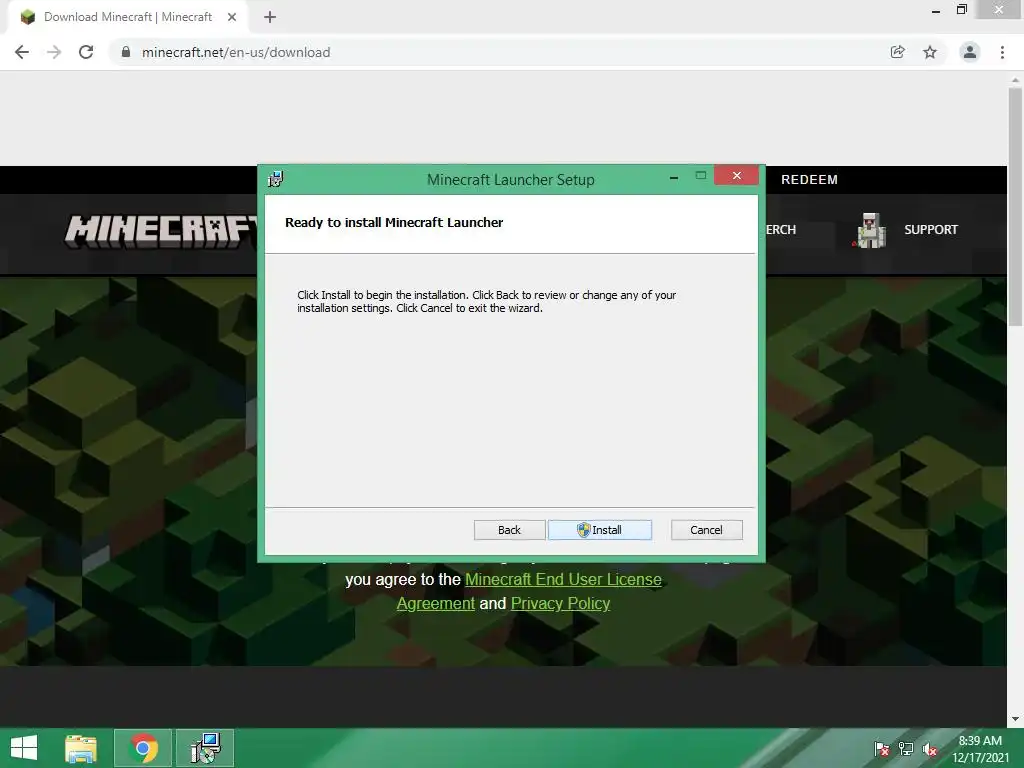Click the installer icon in dialog title bar
This screenshot has width=1024, height=768.
point(276,179)
